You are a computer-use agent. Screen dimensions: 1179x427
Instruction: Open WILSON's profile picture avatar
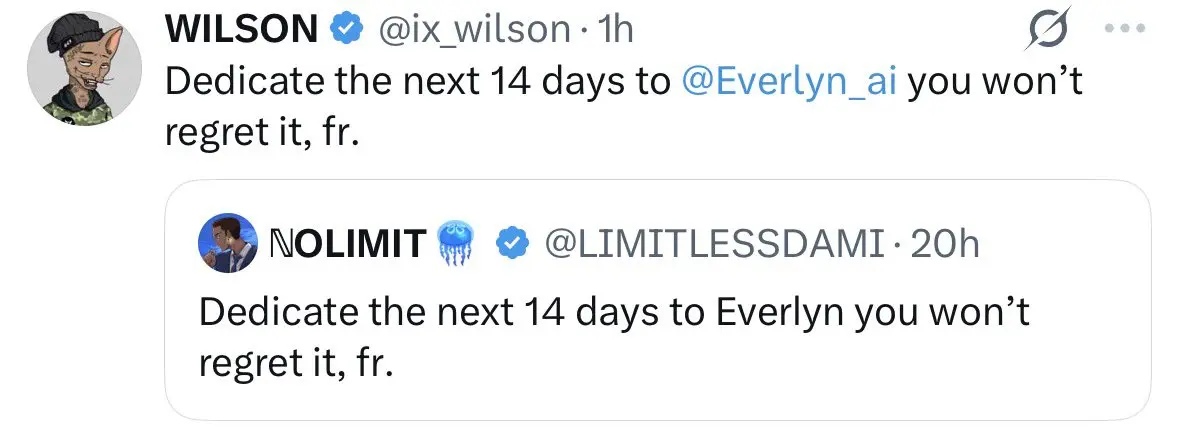[x=84, y=68]
